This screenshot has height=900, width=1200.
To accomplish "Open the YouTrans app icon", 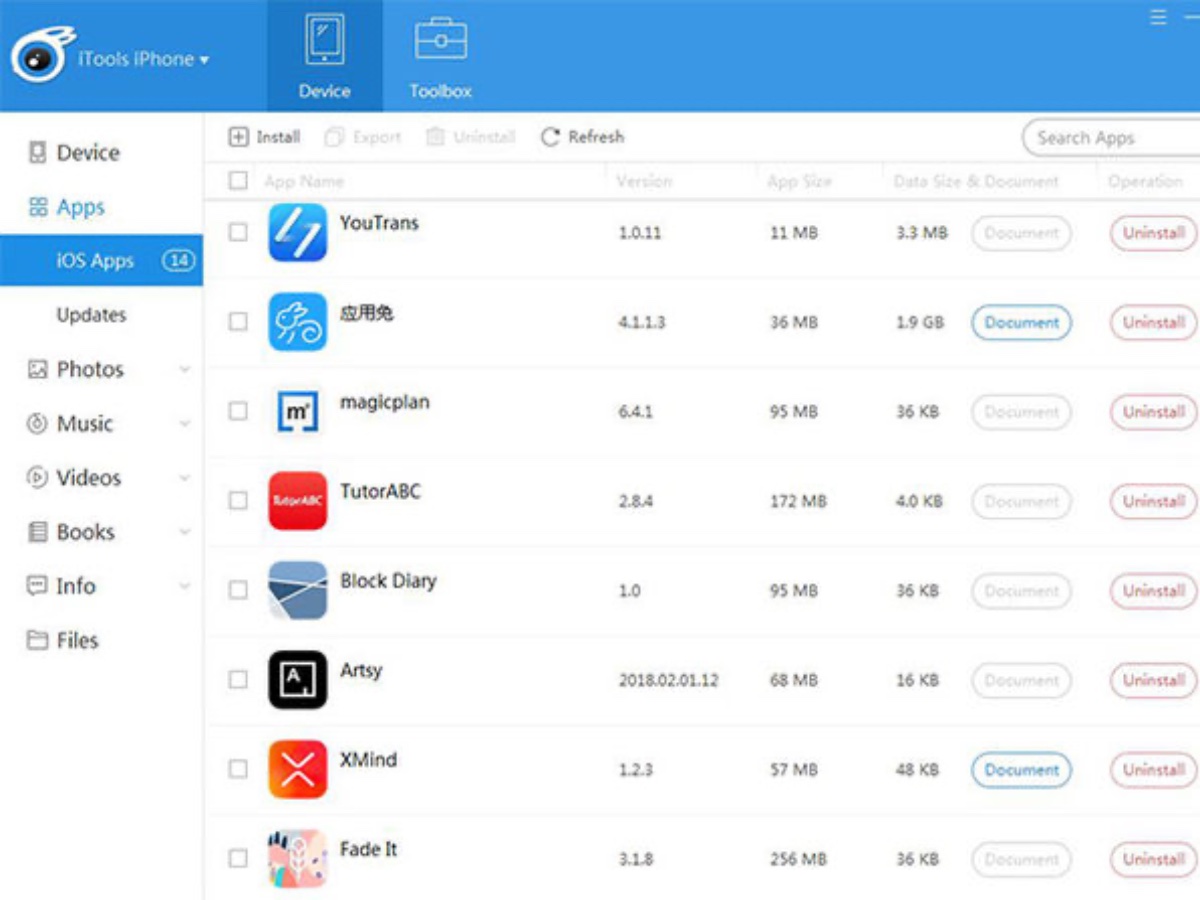I will tap(297, 233).
